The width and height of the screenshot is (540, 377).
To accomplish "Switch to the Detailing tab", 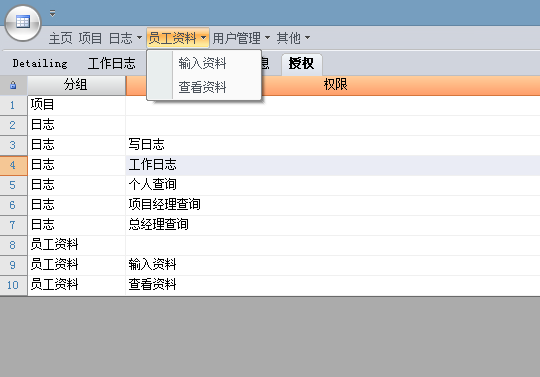I will click(x=40, y=63).
